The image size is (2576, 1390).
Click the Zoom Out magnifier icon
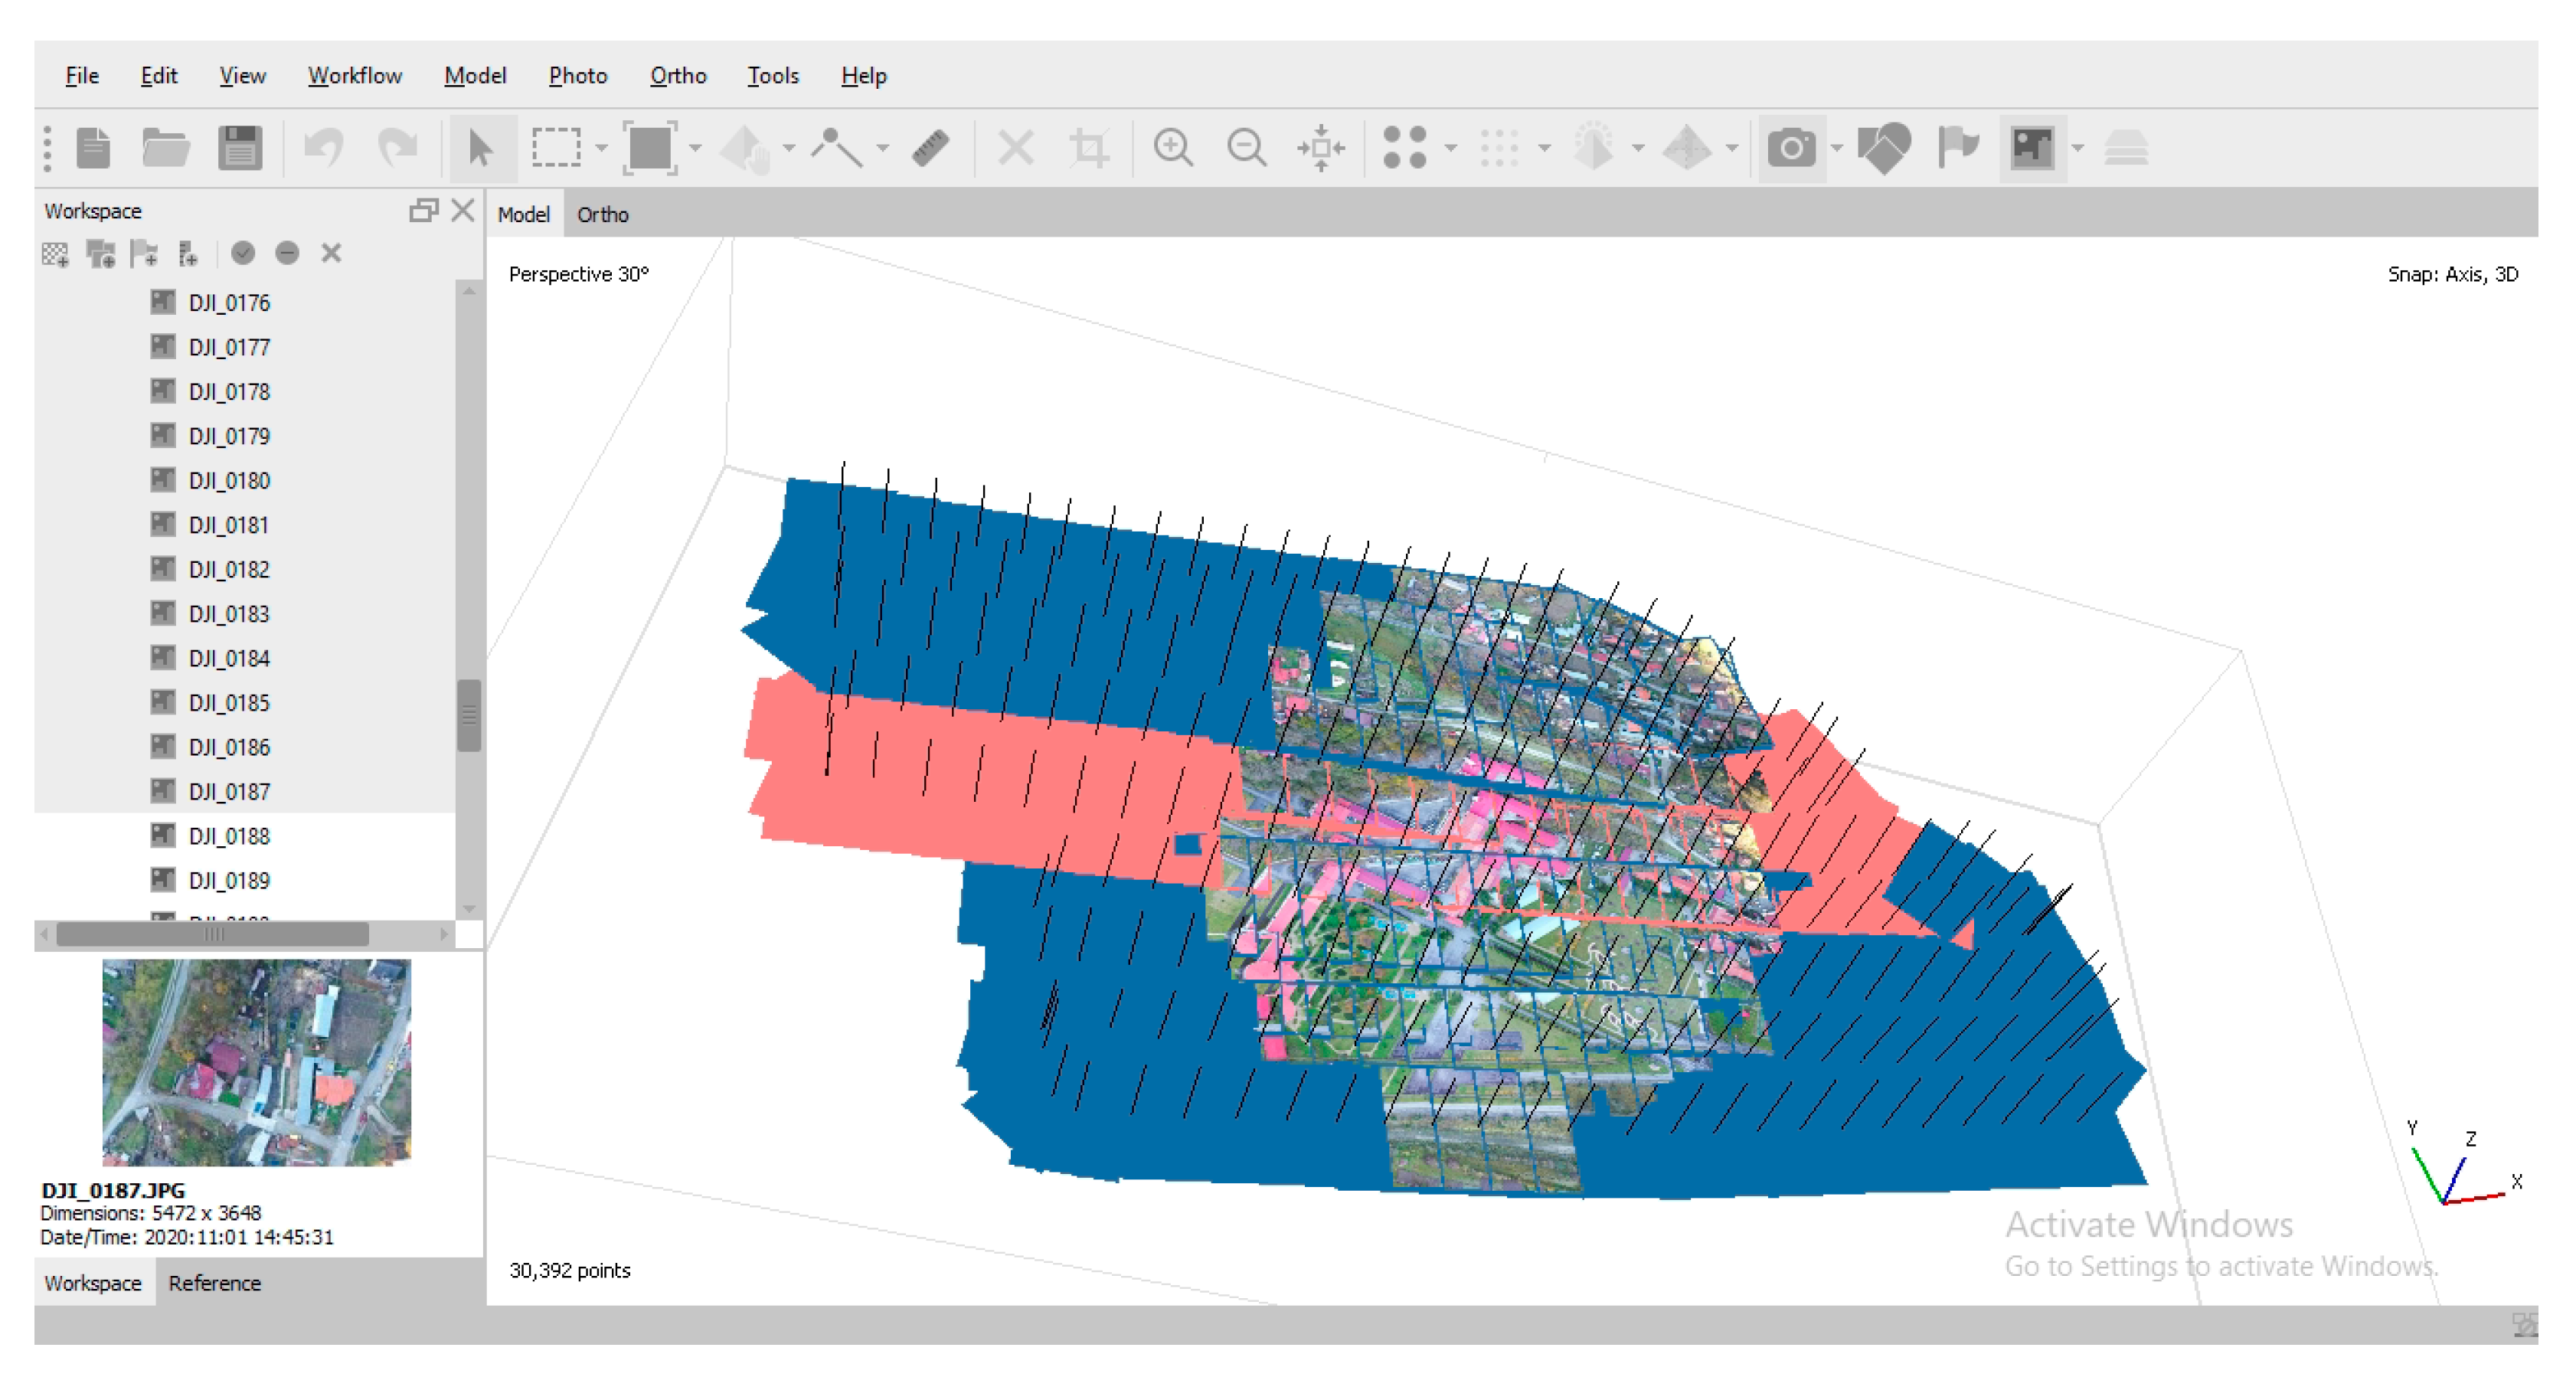tap(1246, 148)
